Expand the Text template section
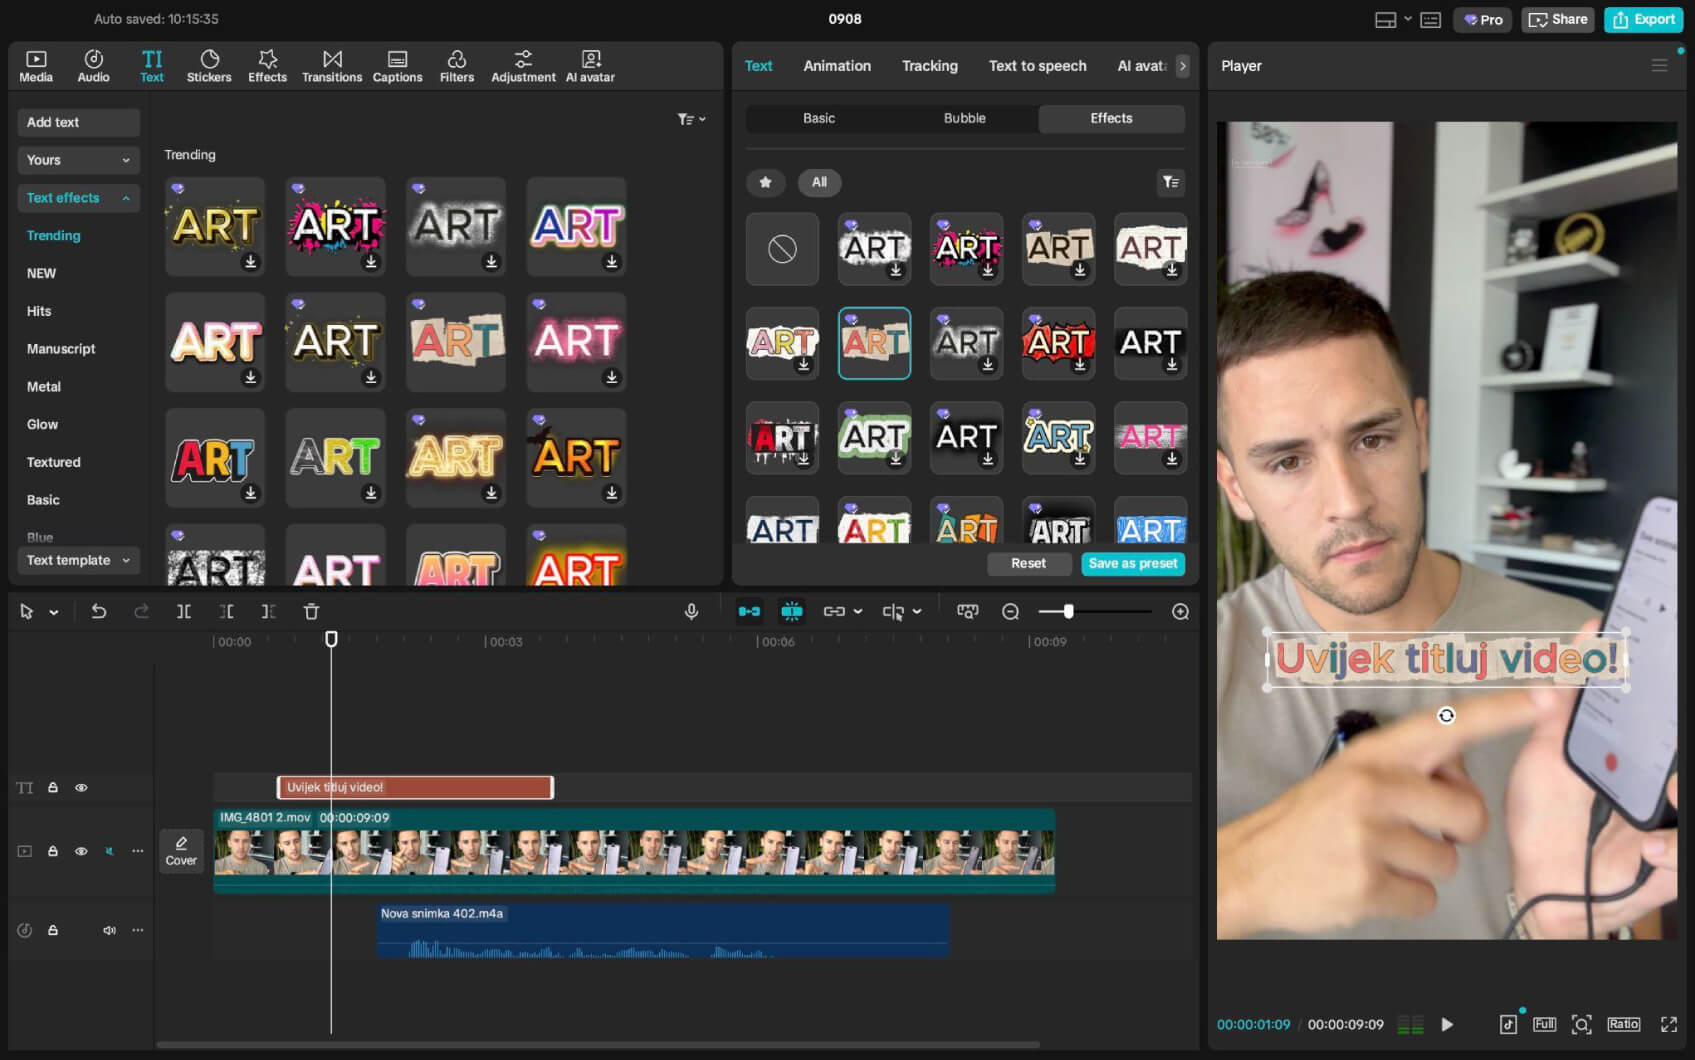This screenshot has width=1695, height=1060. (78, 560)
